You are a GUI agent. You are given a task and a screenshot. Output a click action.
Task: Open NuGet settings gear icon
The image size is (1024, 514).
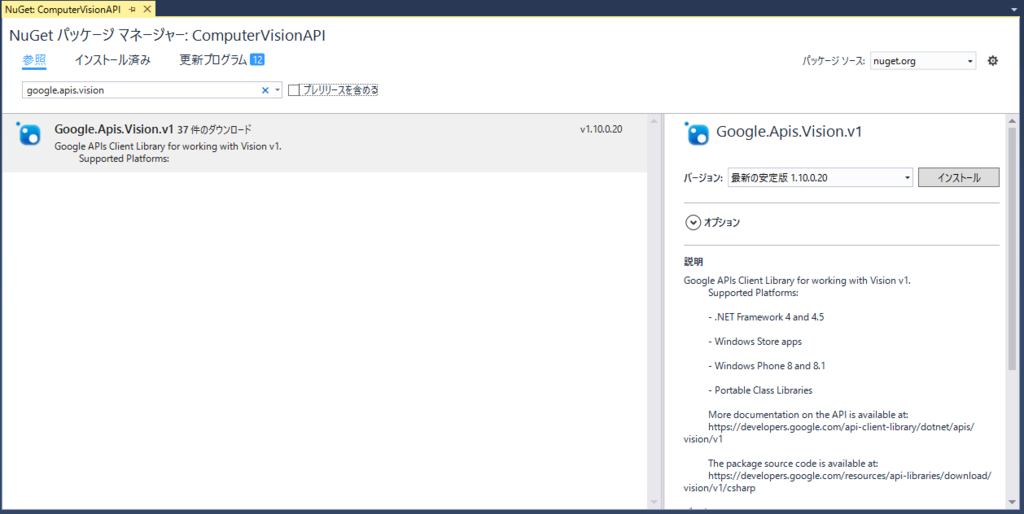tap(993, 61)
